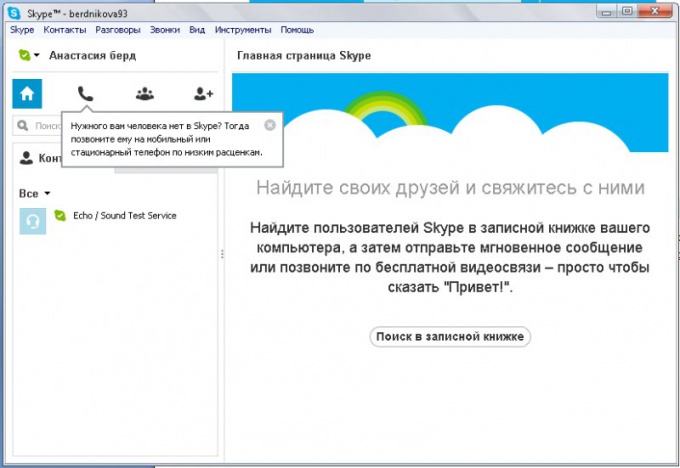Click the search magnifier icon
This screenshot has width=680, height=468.
pyautogui.click(x=23, y=126)
